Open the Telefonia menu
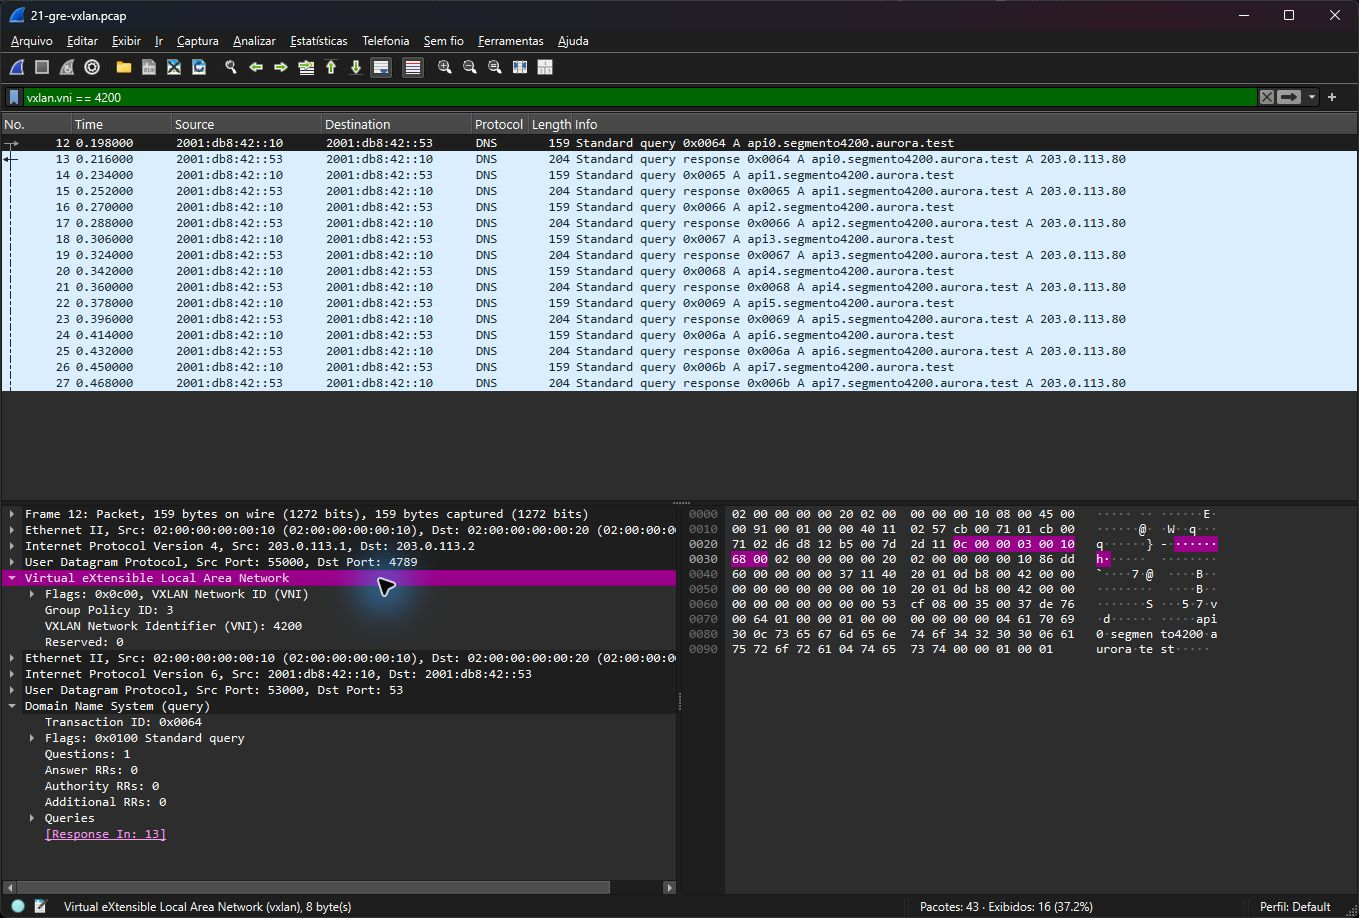This screenshot has width=1359, height=918. coord(386,41)
